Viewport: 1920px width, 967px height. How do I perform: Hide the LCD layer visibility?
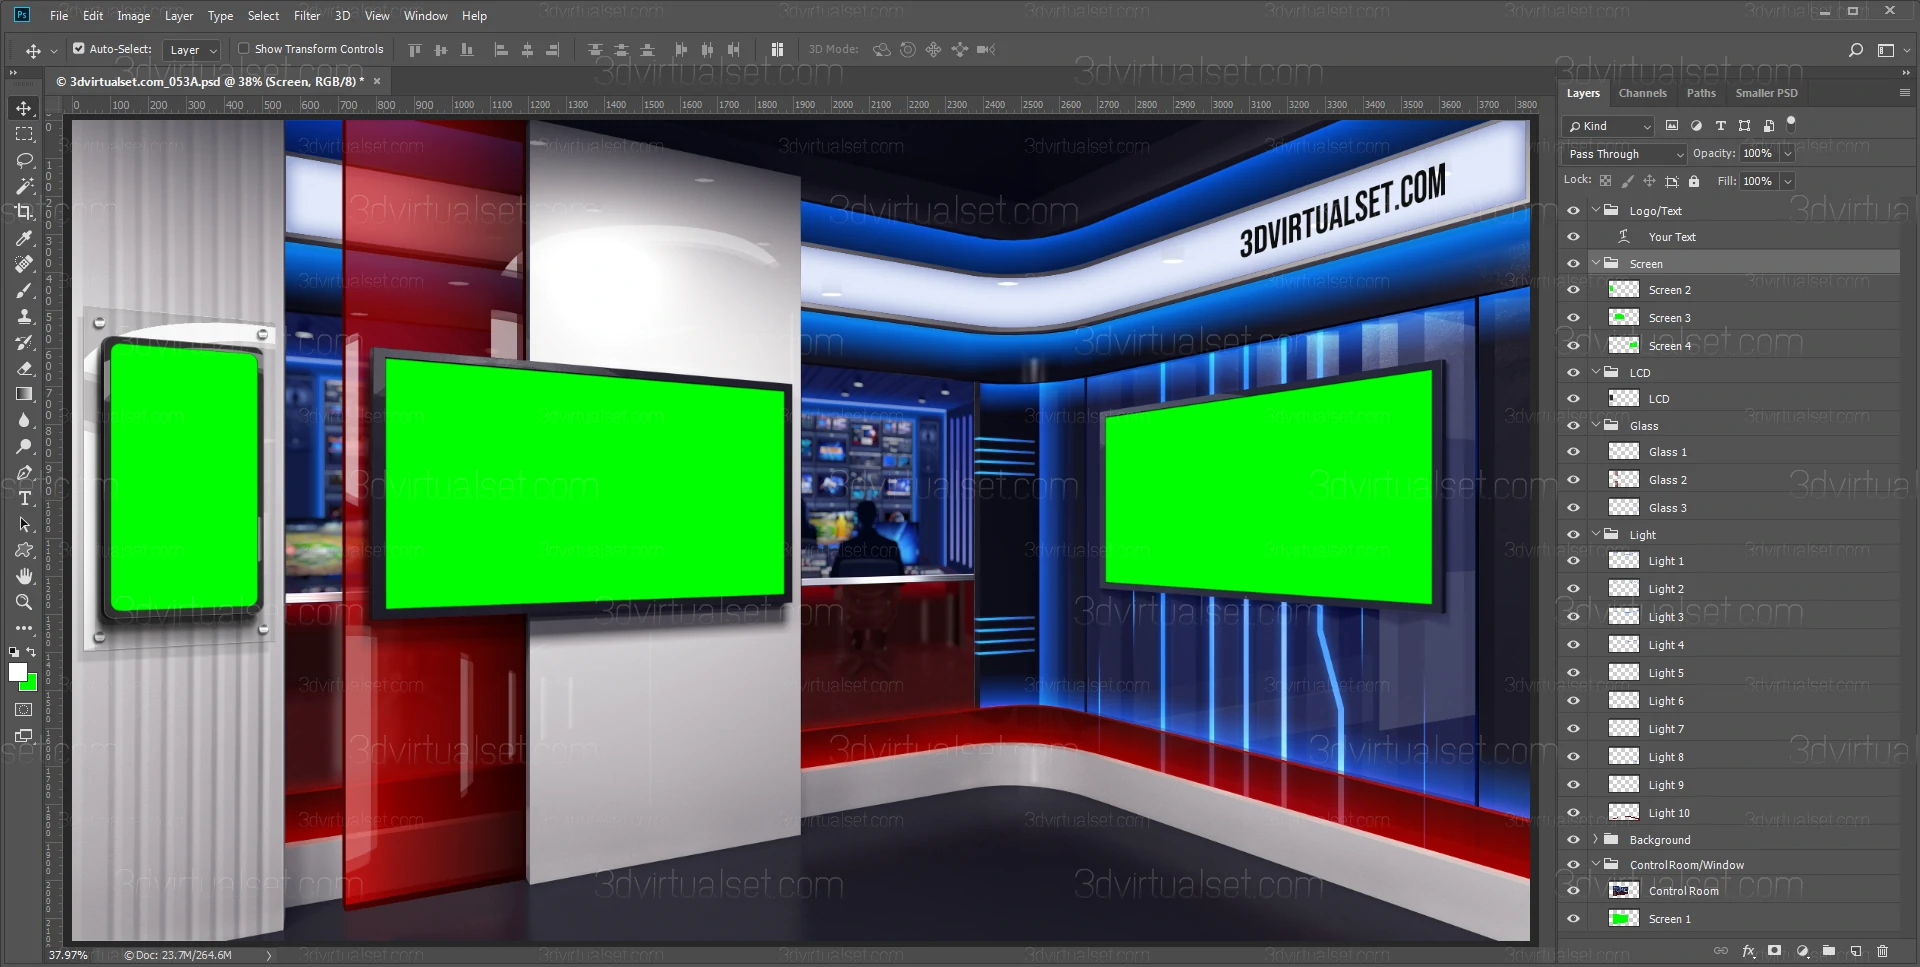pyautogui.click(x=1573, y=399)
